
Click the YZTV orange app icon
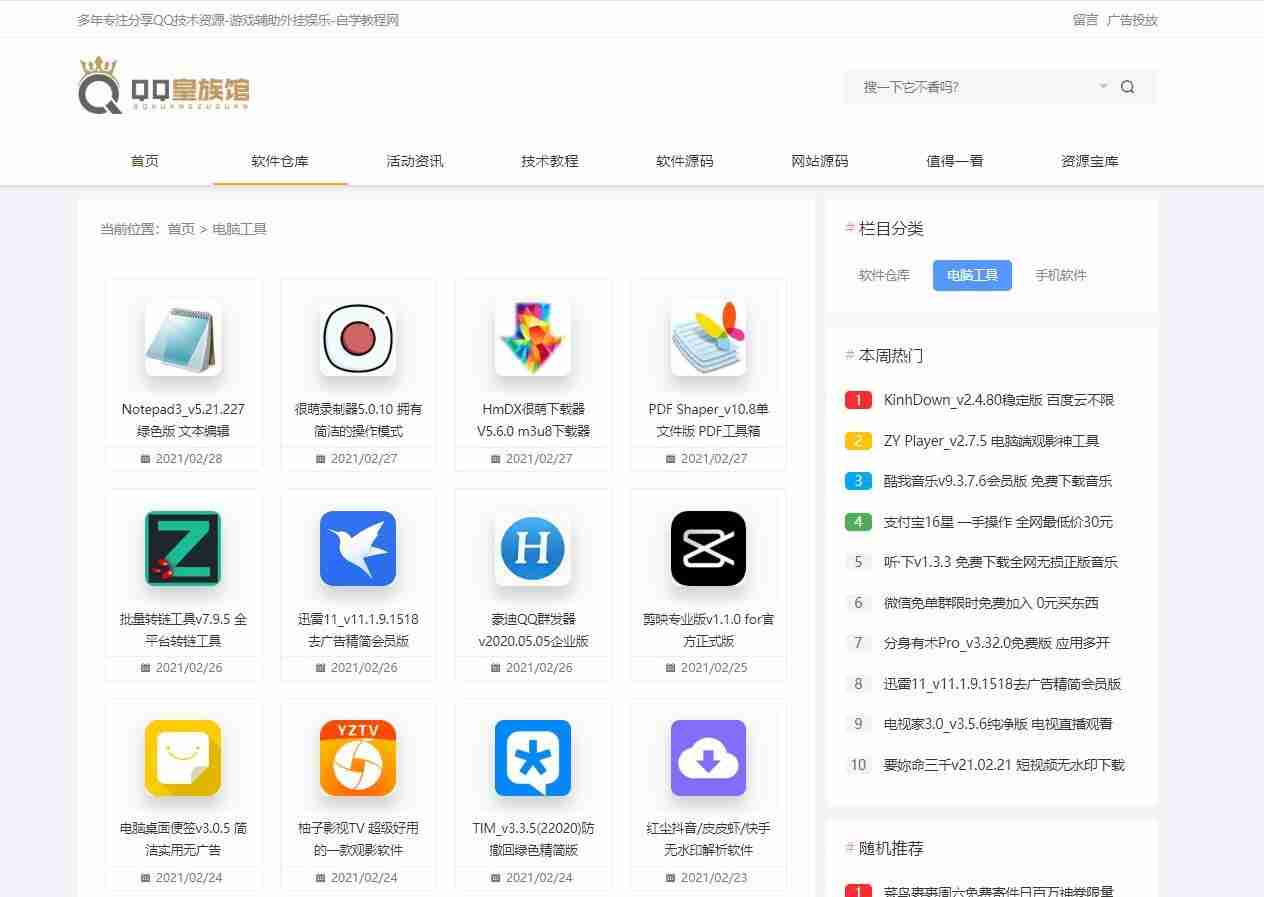click(x=358, y=758)
